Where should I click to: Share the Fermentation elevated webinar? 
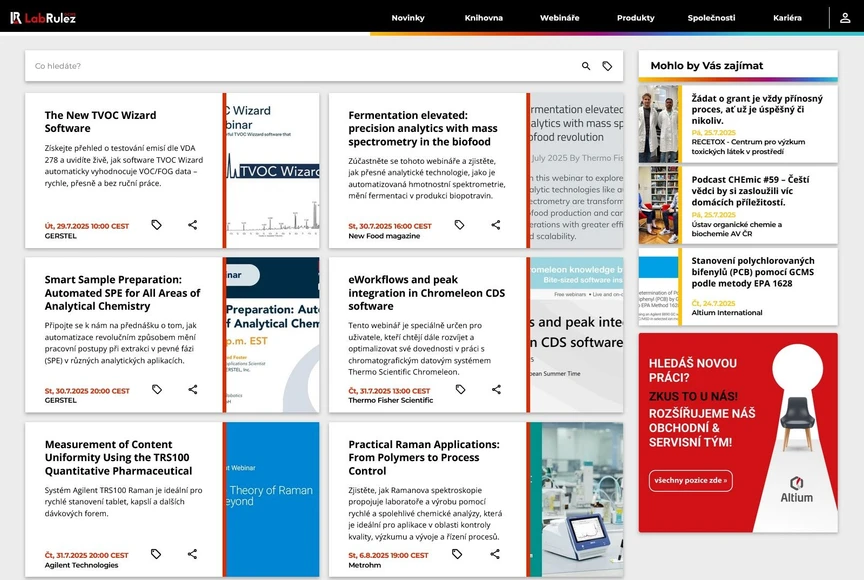(x=495, y=225)
